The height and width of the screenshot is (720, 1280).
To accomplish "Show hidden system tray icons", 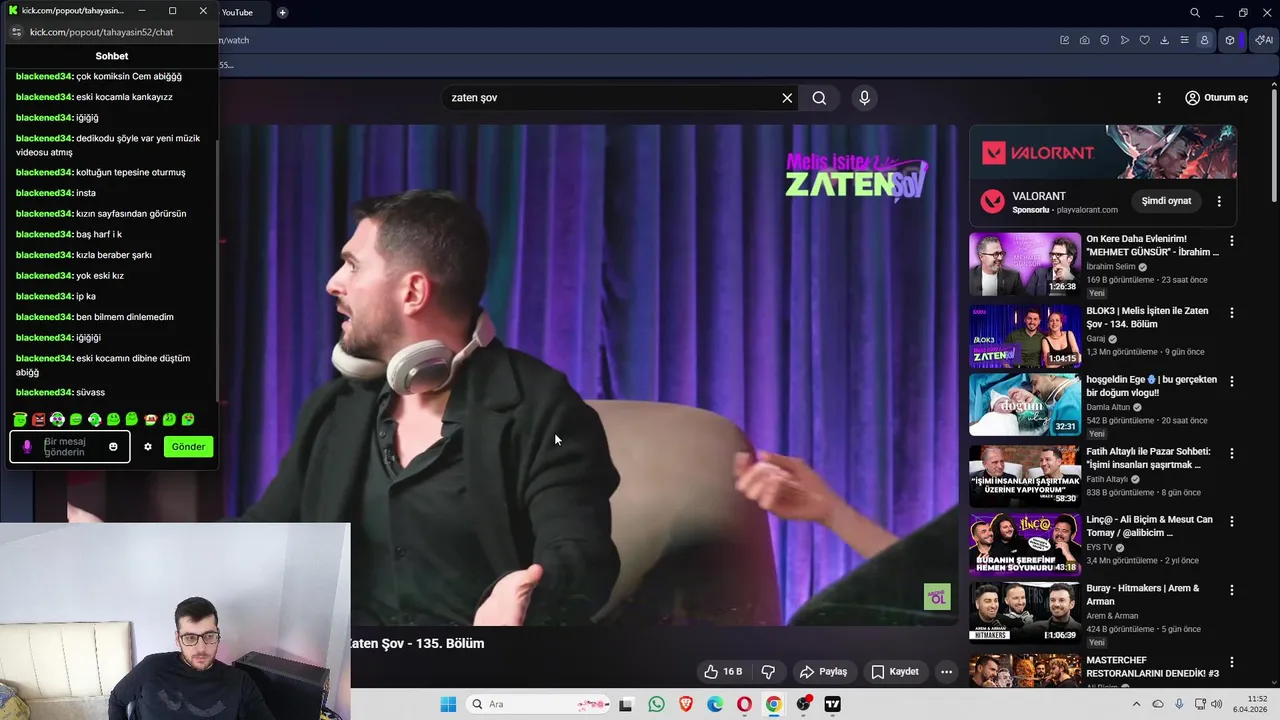I will coord(1136,704).
